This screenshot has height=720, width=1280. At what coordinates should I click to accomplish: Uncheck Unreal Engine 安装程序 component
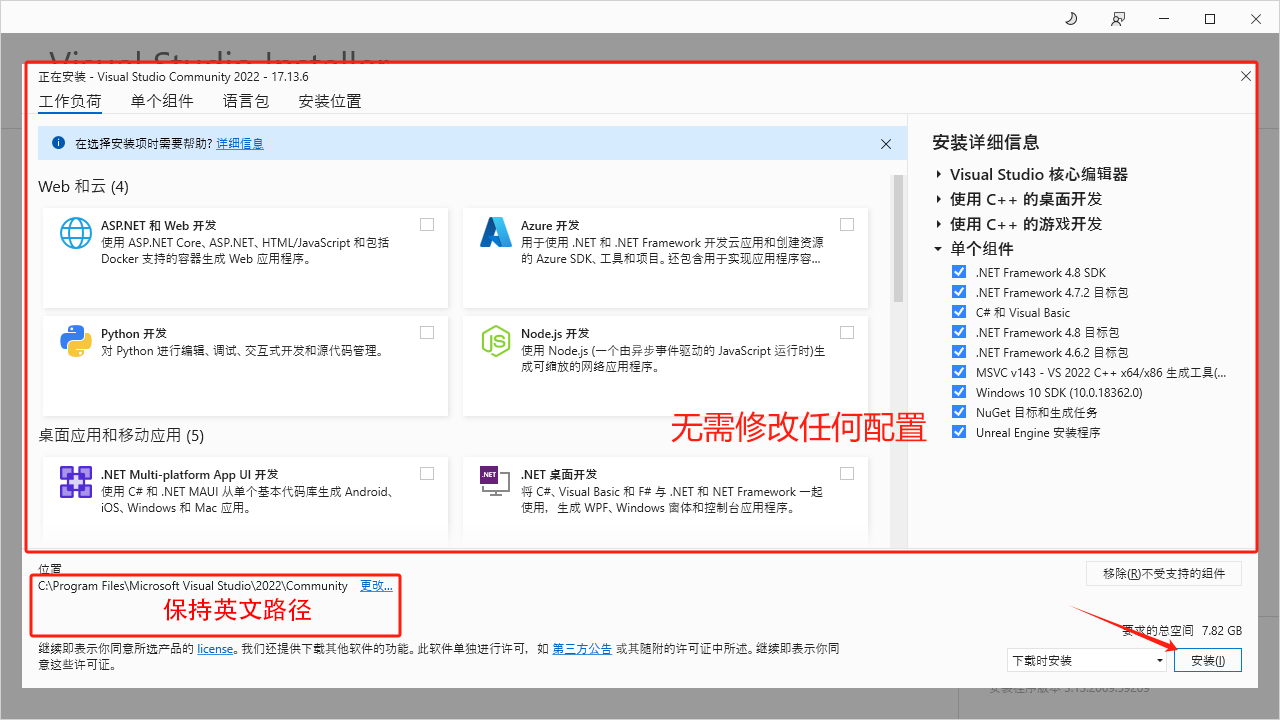[960, 432]
